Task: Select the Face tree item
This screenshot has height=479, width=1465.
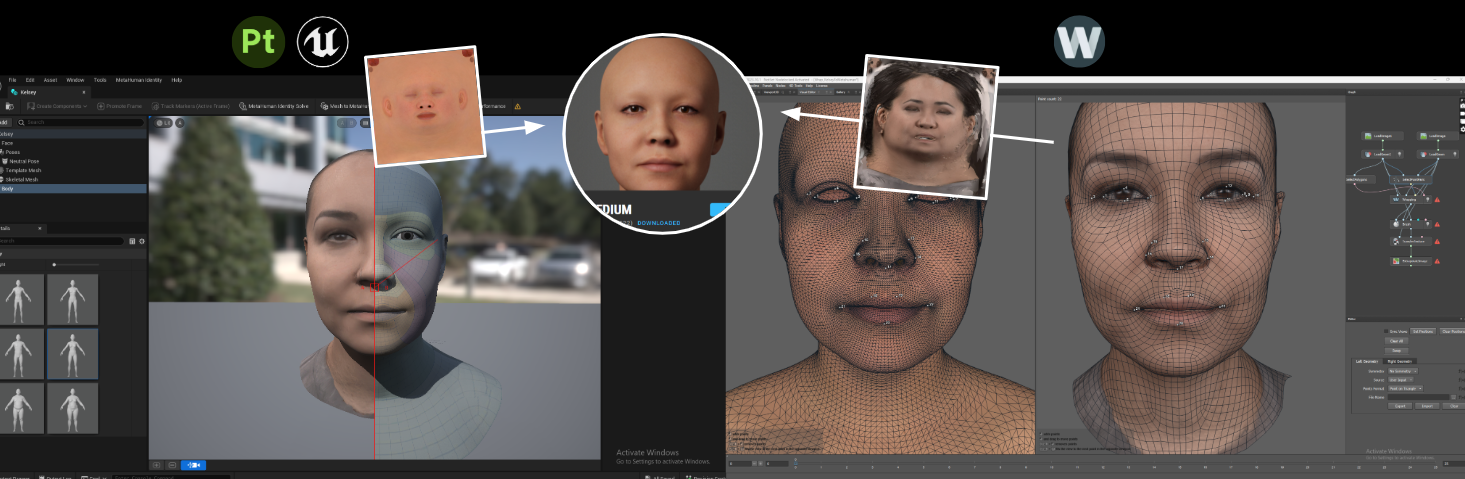Action: (73, 143)
